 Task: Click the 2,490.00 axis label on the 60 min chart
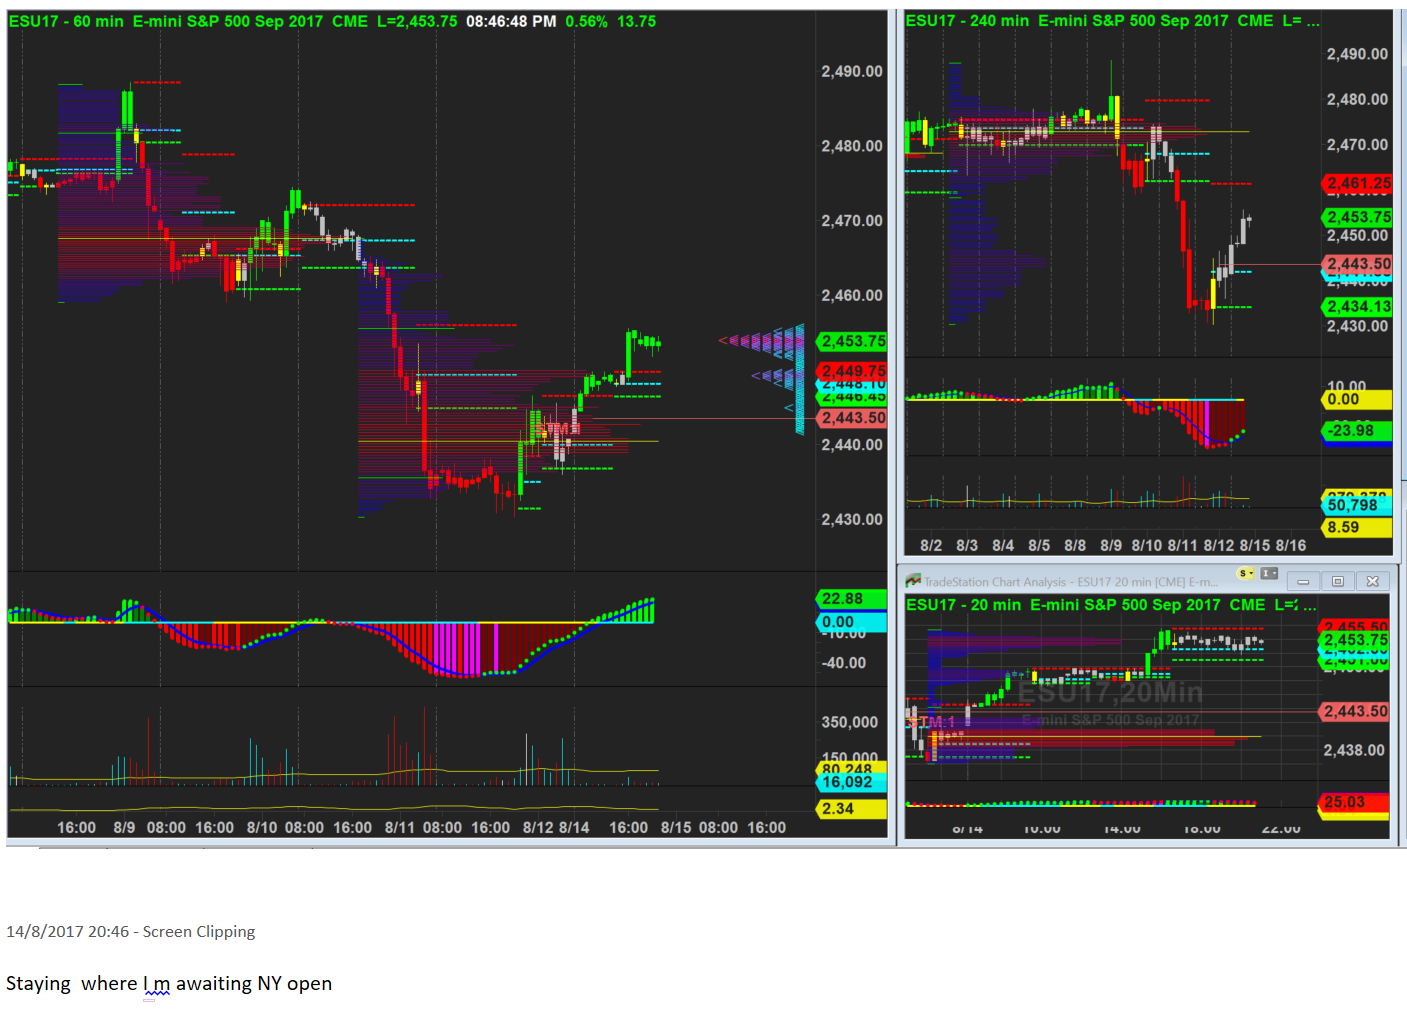(852, 71)
